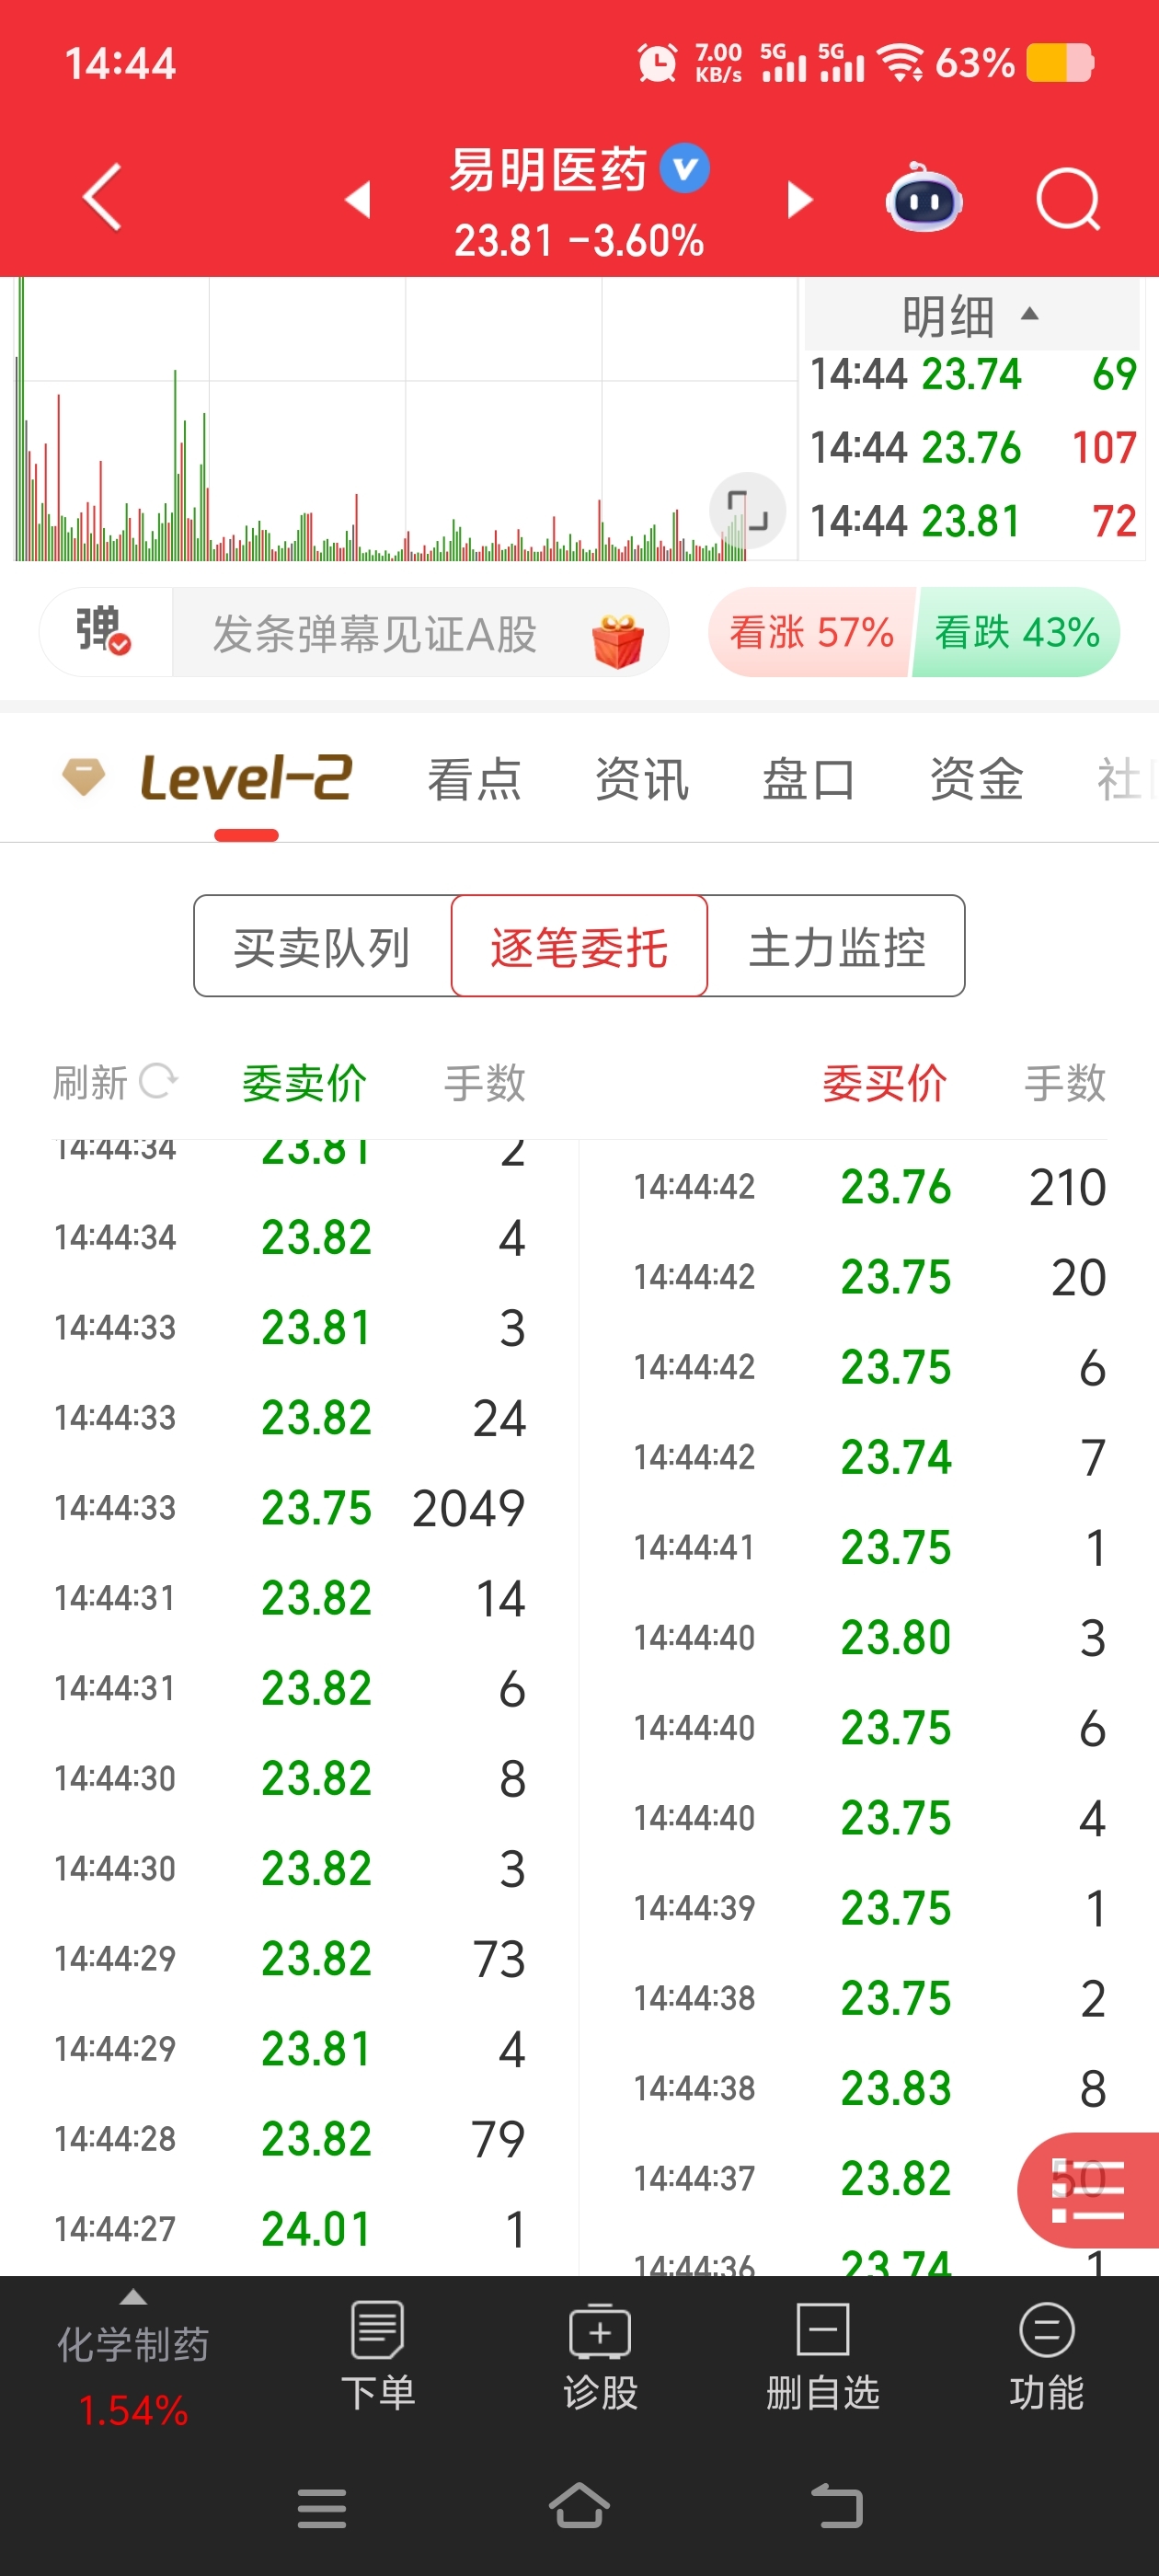This screenshot has width=1159, height=2576.
Task: Select the buy order 23.76 with 210 lots
Action: [x=870, y=1187]
